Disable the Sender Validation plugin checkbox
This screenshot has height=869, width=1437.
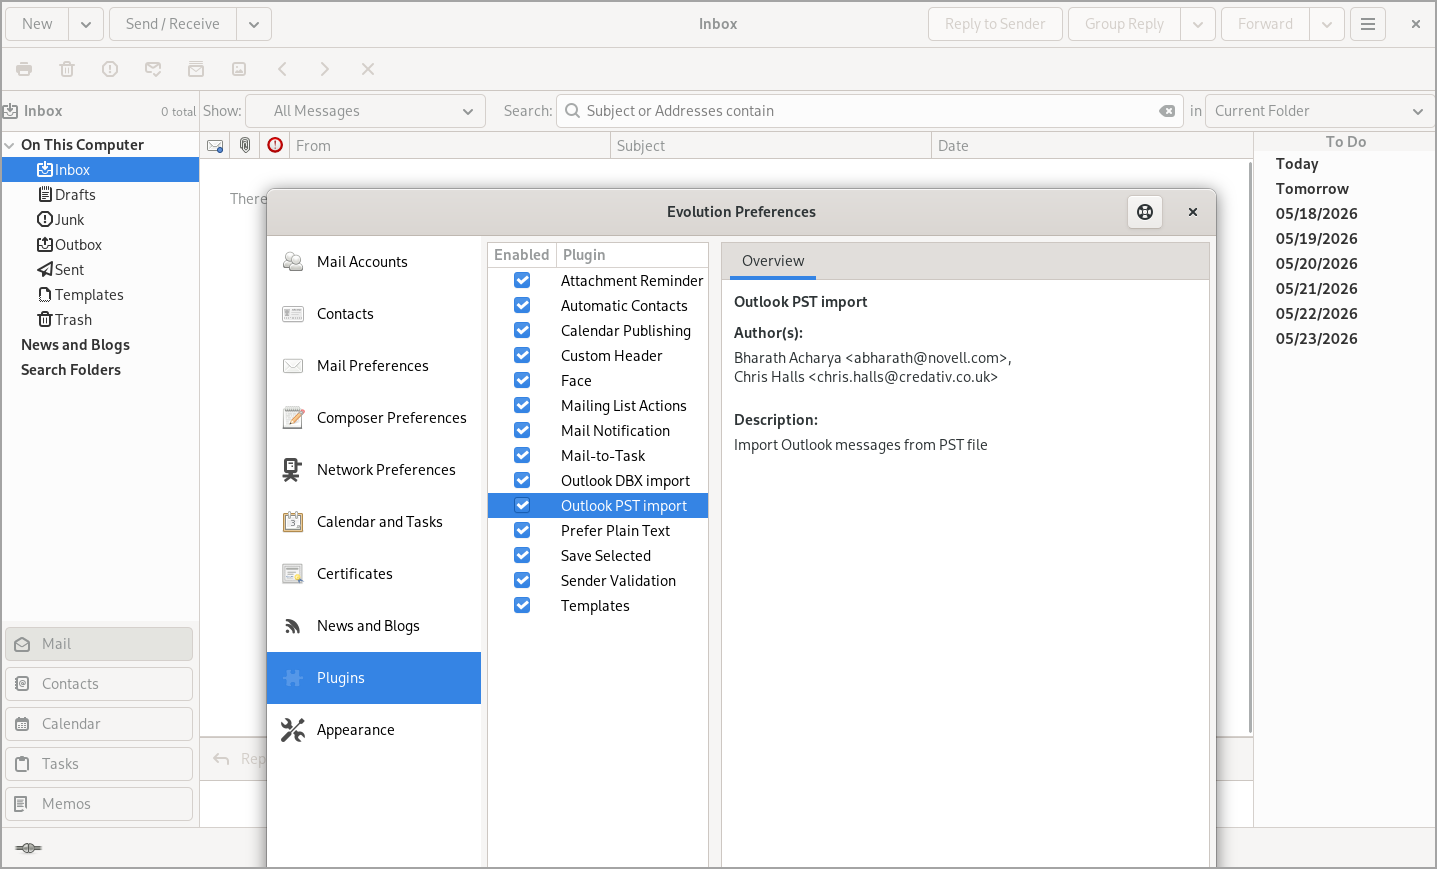(522, 580)
